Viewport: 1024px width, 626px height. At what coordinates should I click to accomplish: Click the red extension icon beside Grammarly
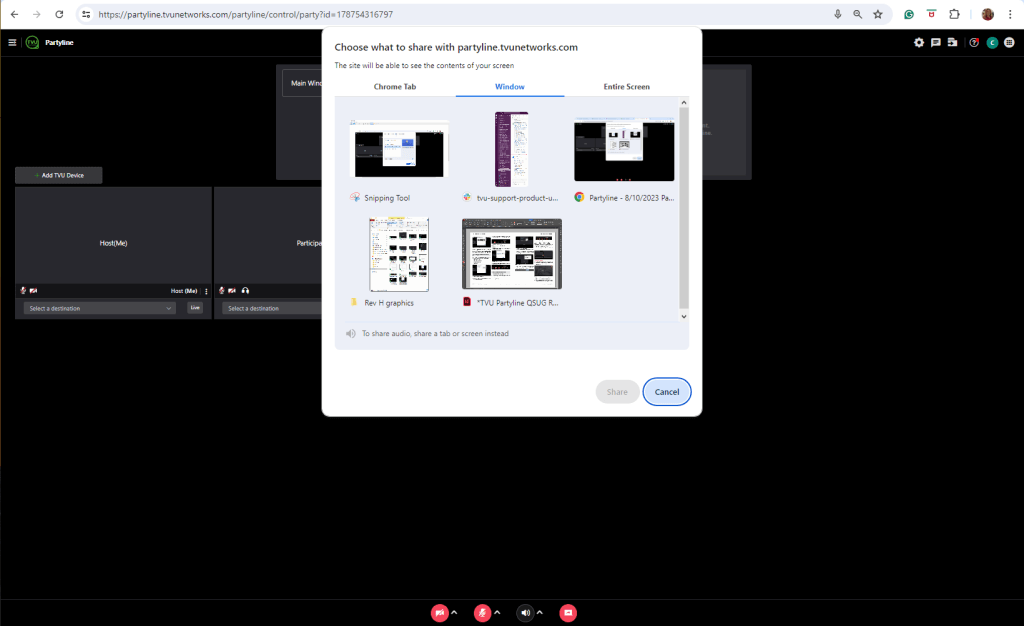[x=931, y=14]
